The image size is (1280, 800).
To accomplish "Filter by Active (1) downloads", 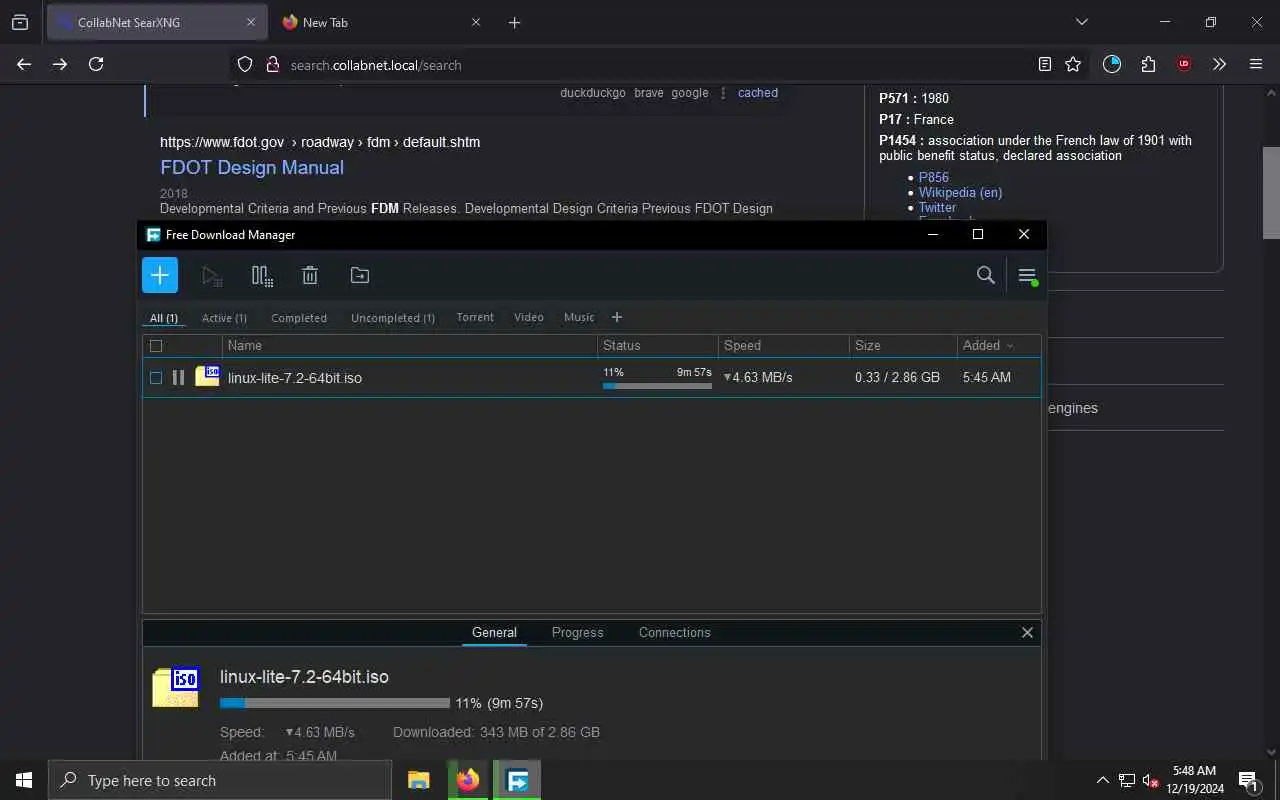I will coord(224,318).
